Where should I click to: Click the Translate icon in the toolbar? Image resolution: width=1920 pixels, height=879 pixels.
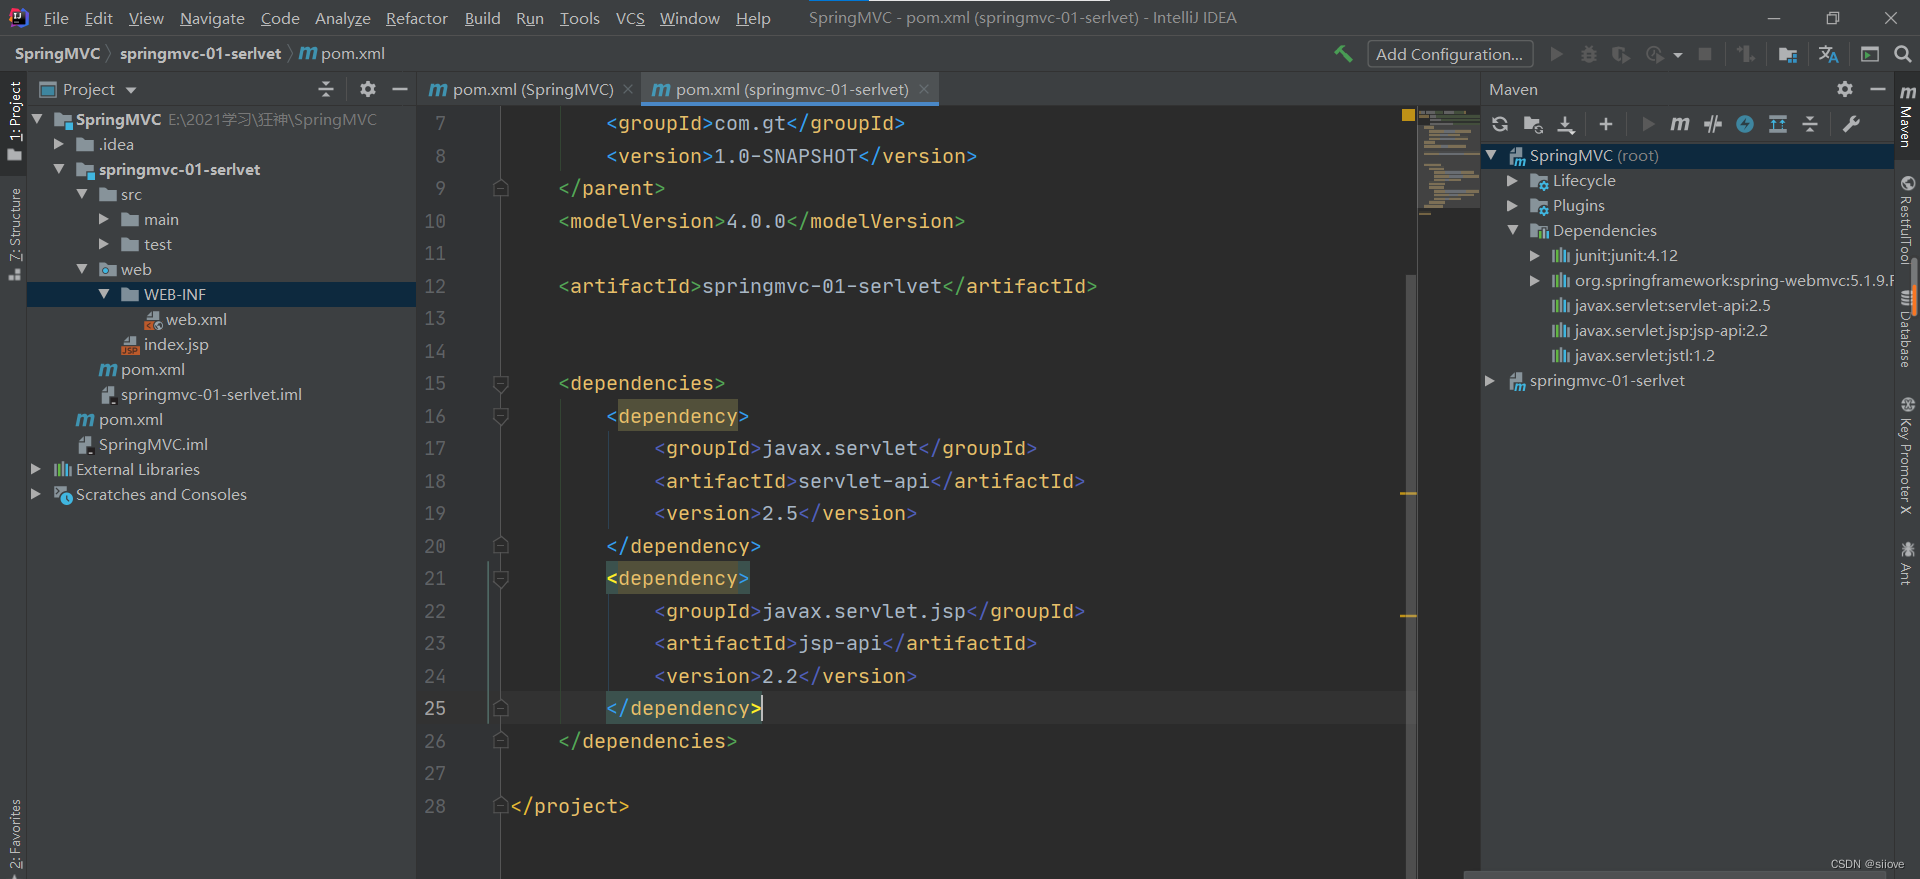[1829, 54]
